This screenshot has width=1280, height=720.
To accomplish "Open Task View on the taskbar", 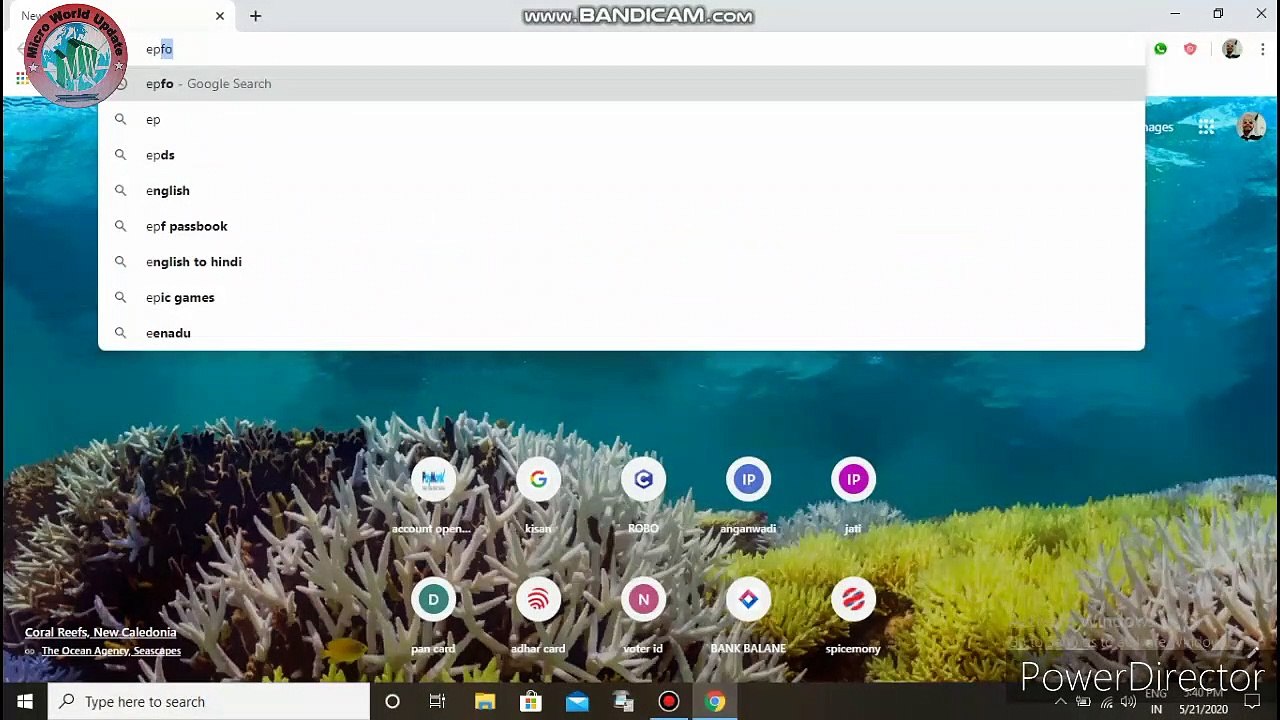I will 437,702.
